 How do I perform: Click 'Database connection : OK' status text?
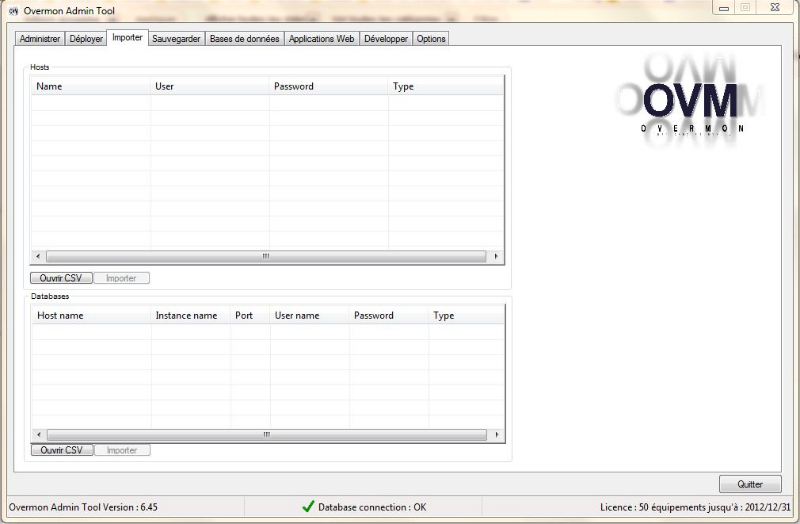(x=372, y=507)
